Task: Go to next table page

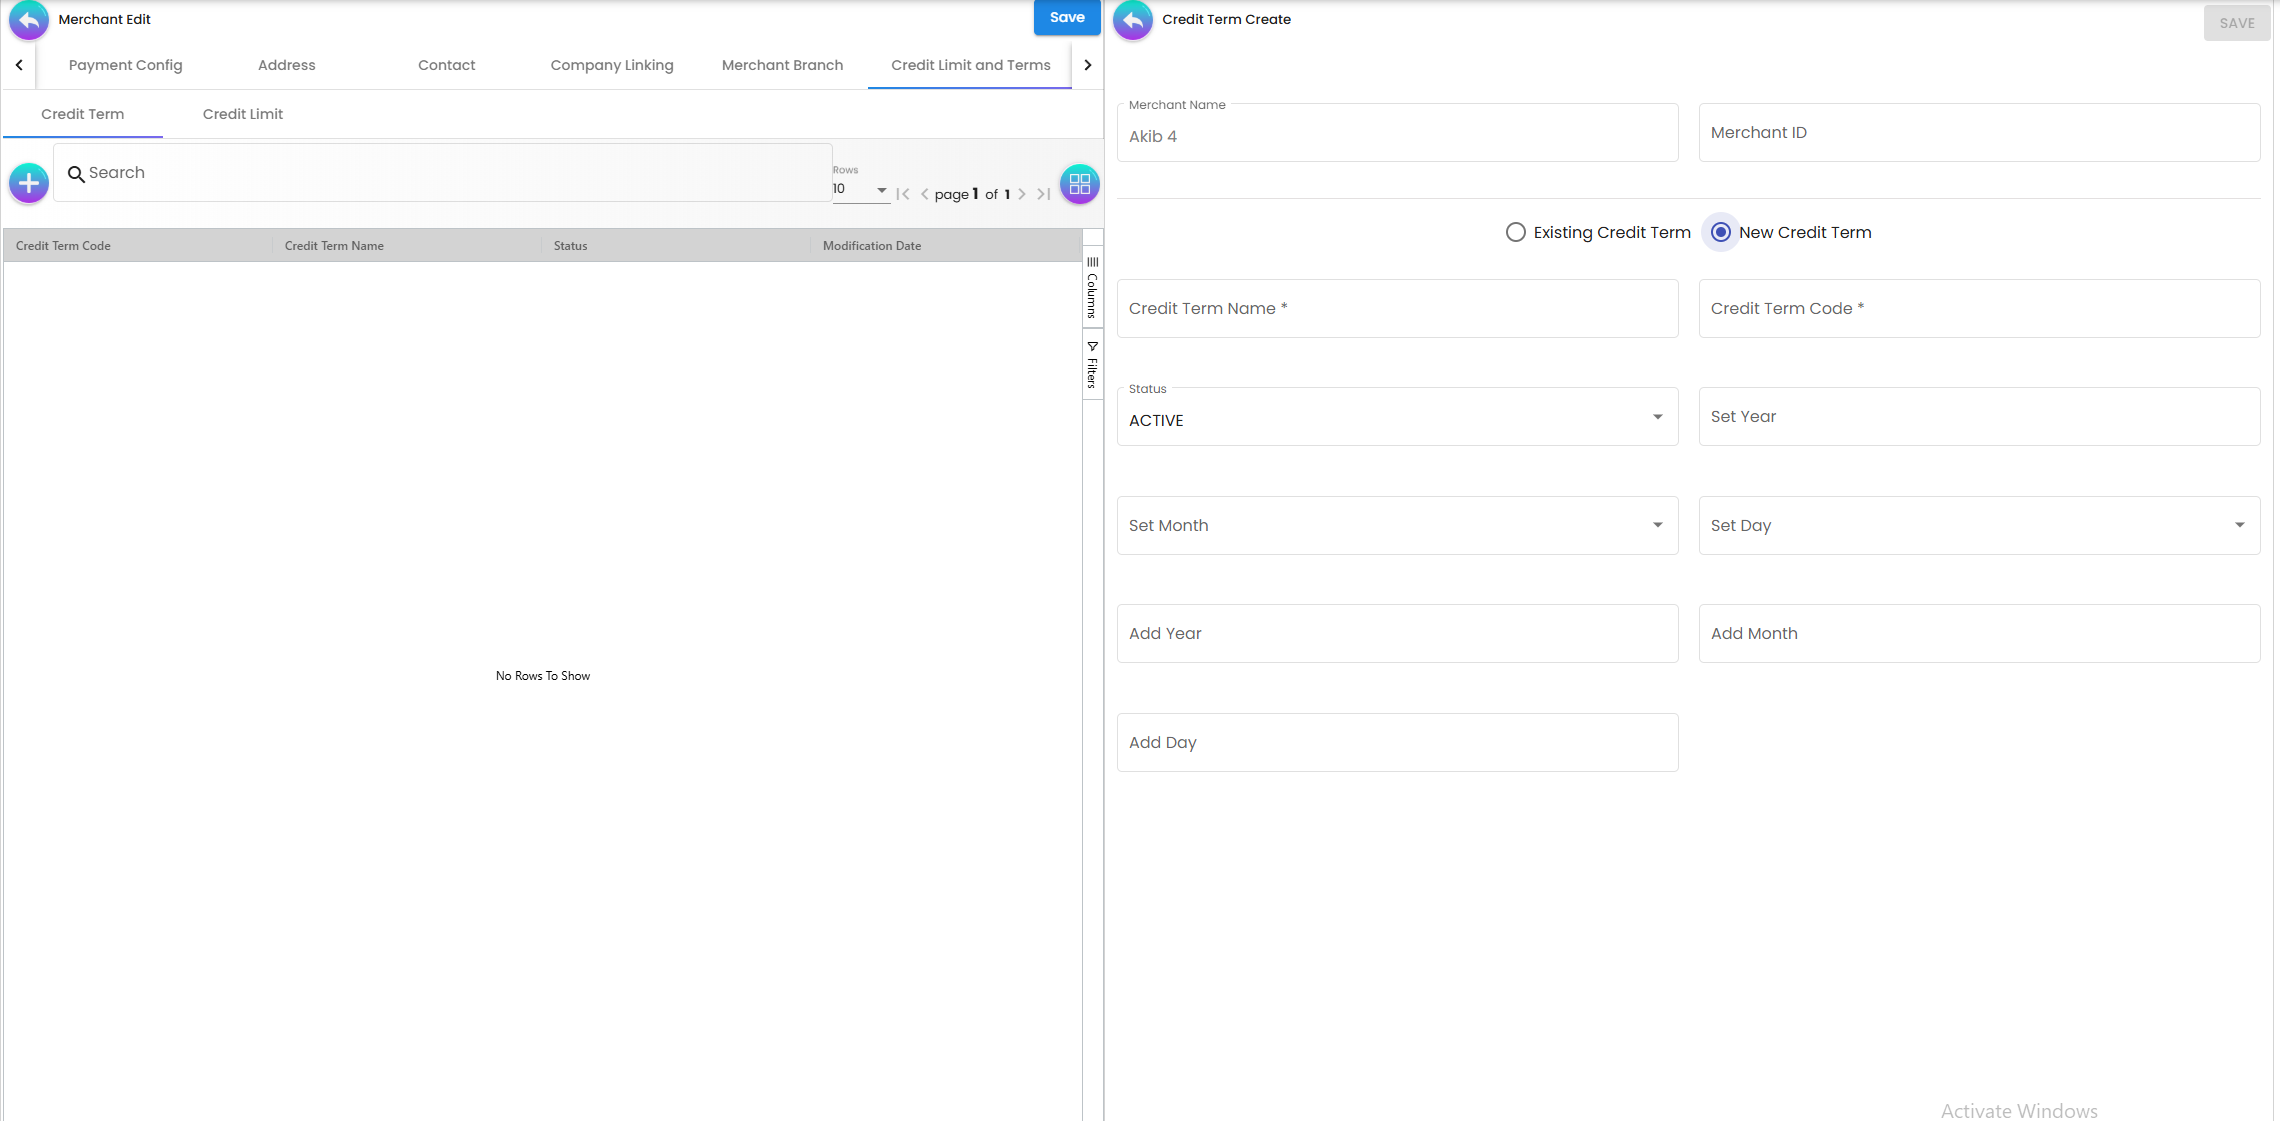Action: tap(1022, 194)
